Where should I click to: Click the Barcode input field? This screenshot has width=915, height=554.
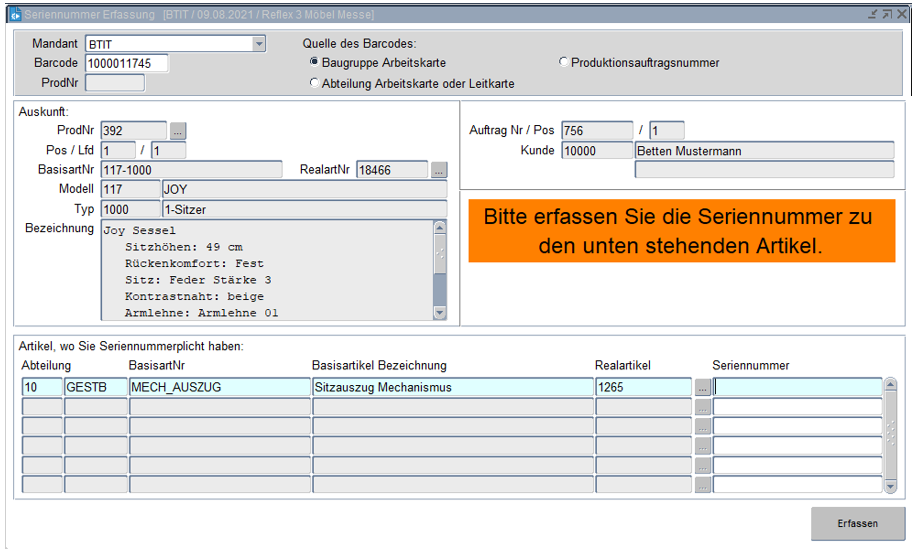pos(126,63)
